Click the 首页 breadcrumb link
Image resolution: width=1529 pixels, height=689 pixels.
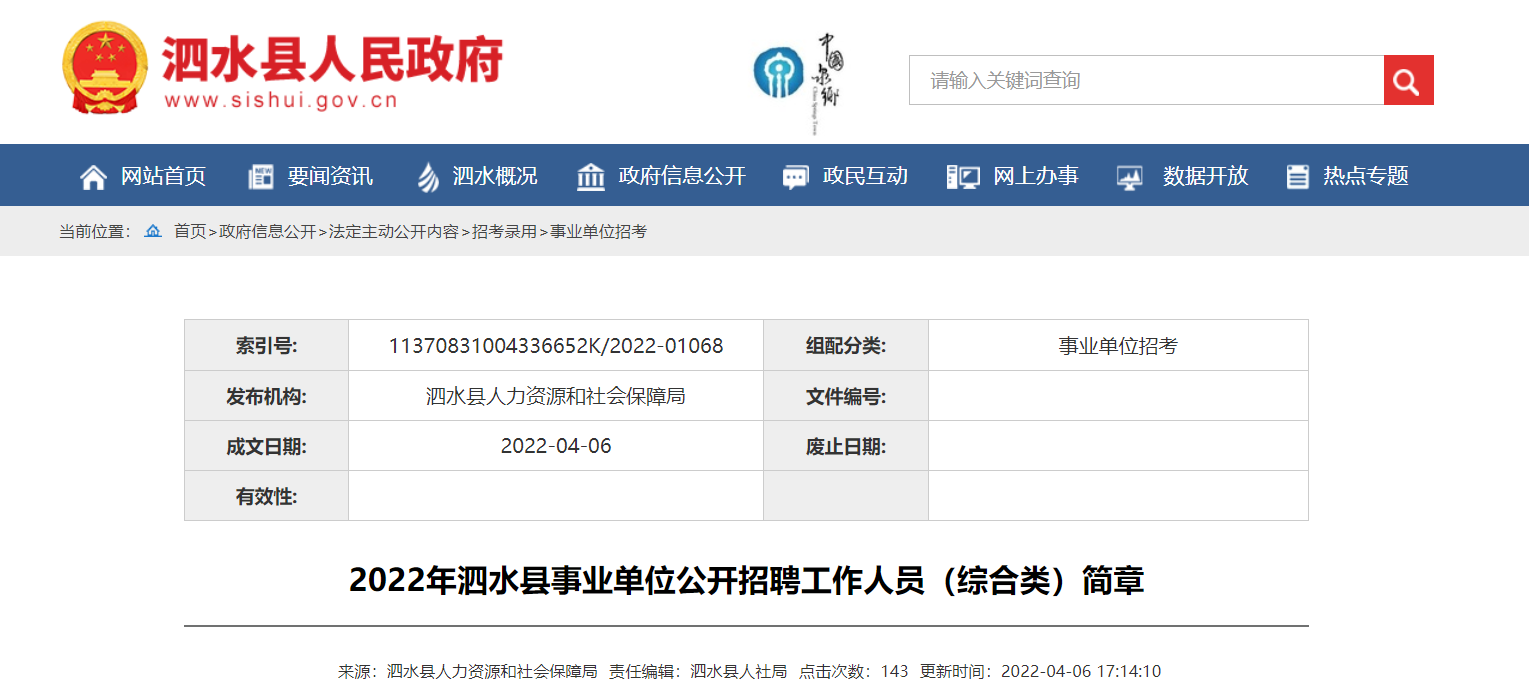coord(190,231)
